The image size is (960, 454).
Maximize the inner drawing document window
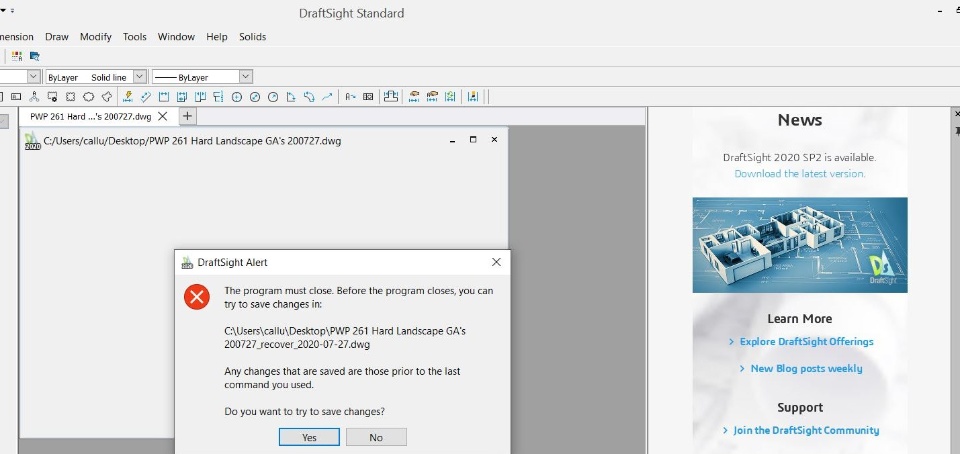pos(473,140)
